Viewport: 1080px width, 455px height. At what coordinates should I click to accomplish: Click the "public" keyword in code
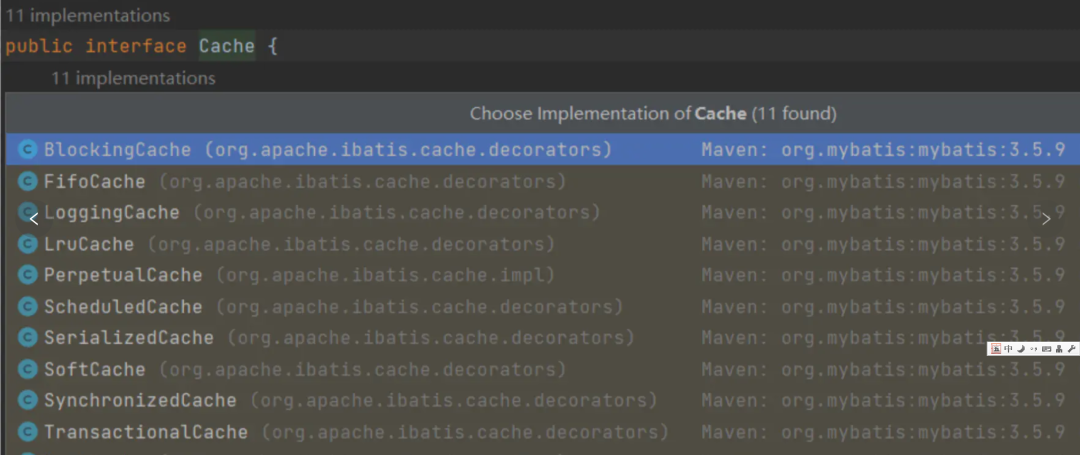point(39,46)
